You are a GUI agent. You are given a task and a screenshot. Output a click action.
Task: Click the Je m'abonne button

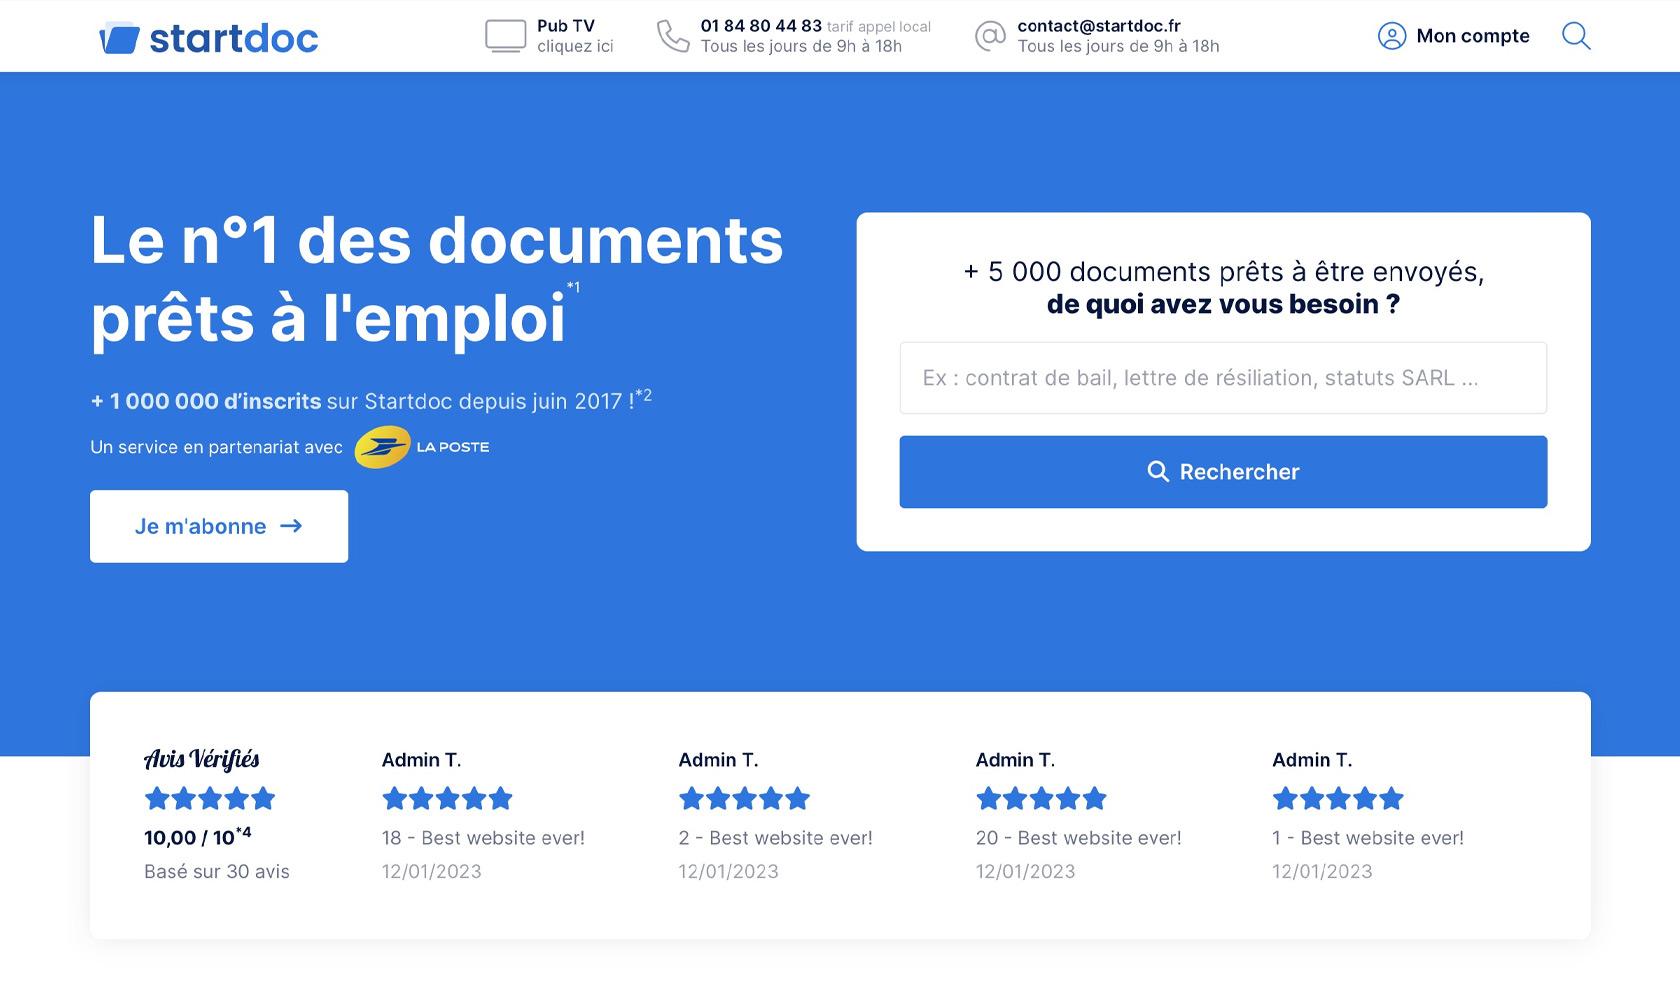coord(219,526)
